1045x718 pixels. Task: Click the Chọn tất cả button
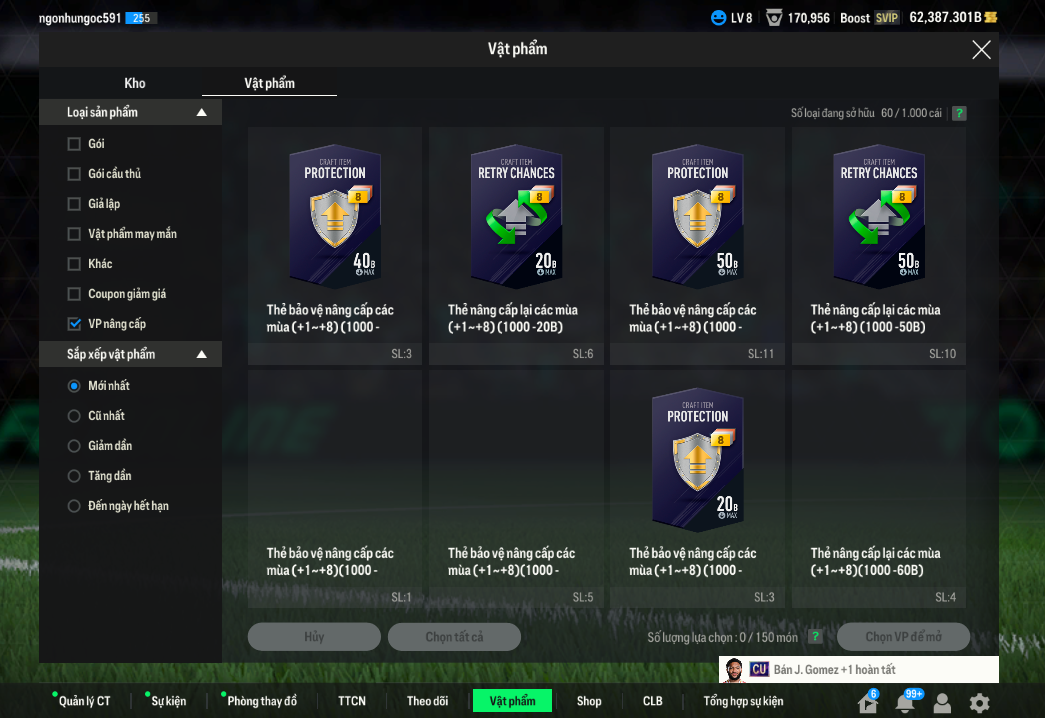click(x=454, y=637)
